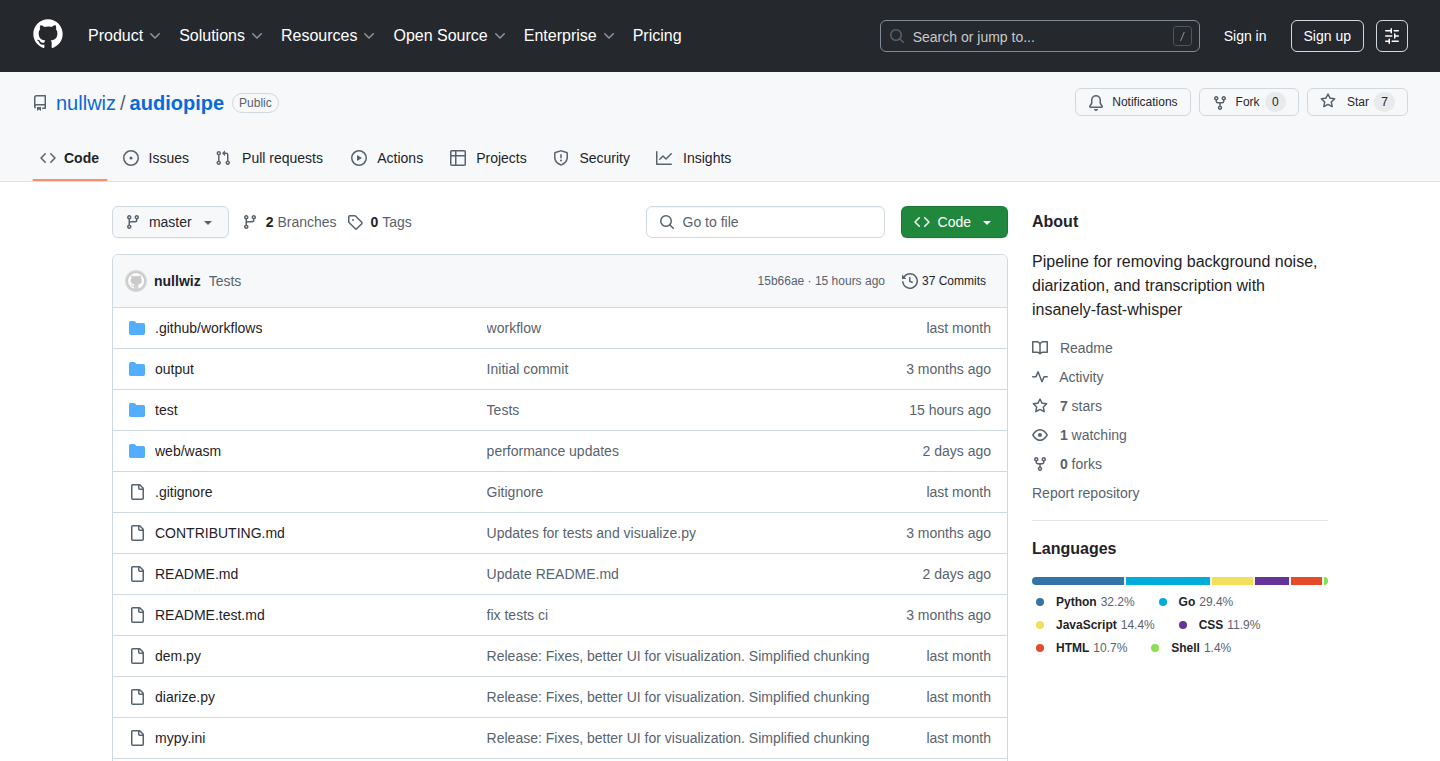This screenshot has width=1440, height=761.
Task: Click Shell 1.4% language entry
Action: click(x=1191, y=648)
